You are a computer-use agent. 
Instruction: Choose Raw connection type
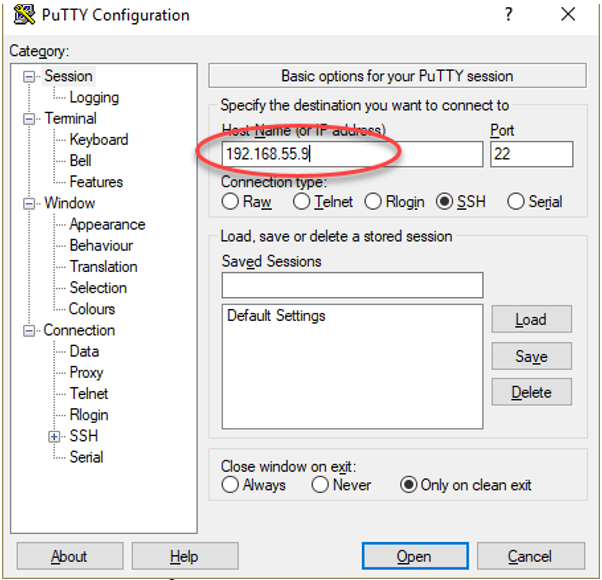(x=231, y=202)
